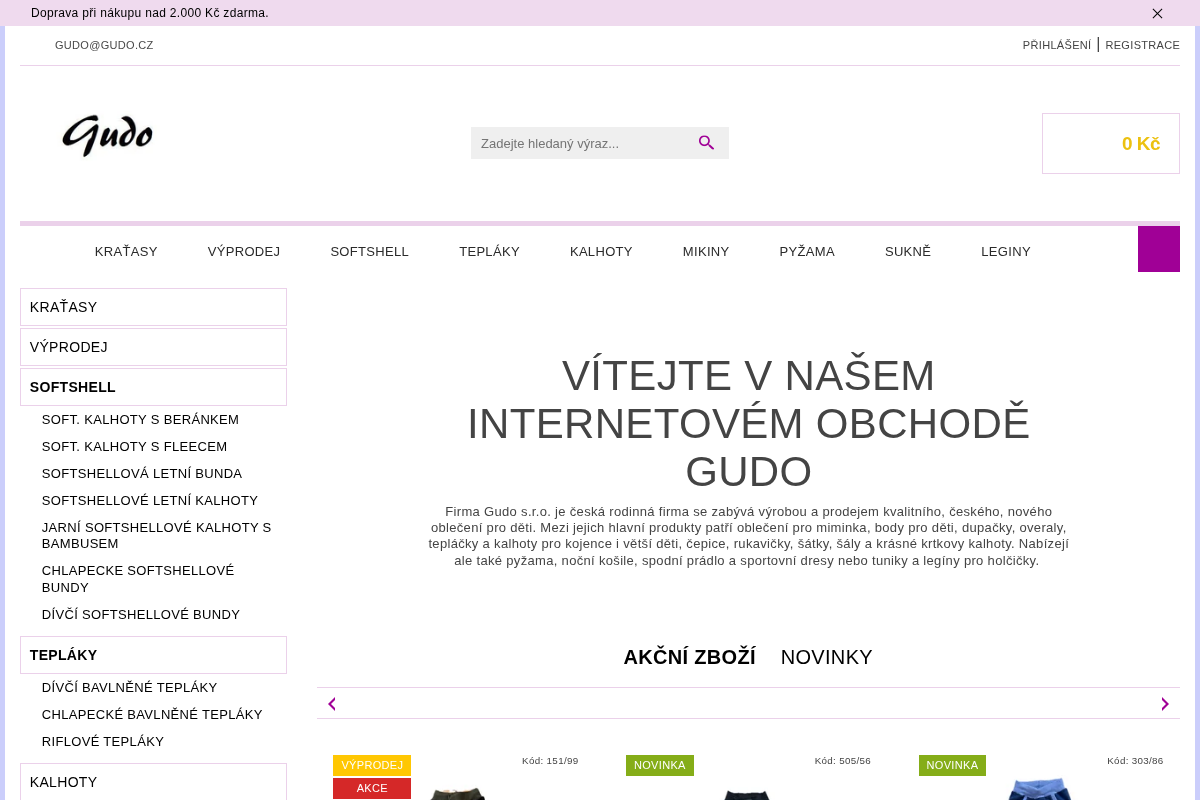Open VÝPRODEJ in the top navigation
This screenshot has height=800, width=1200.
click(244, 251)
